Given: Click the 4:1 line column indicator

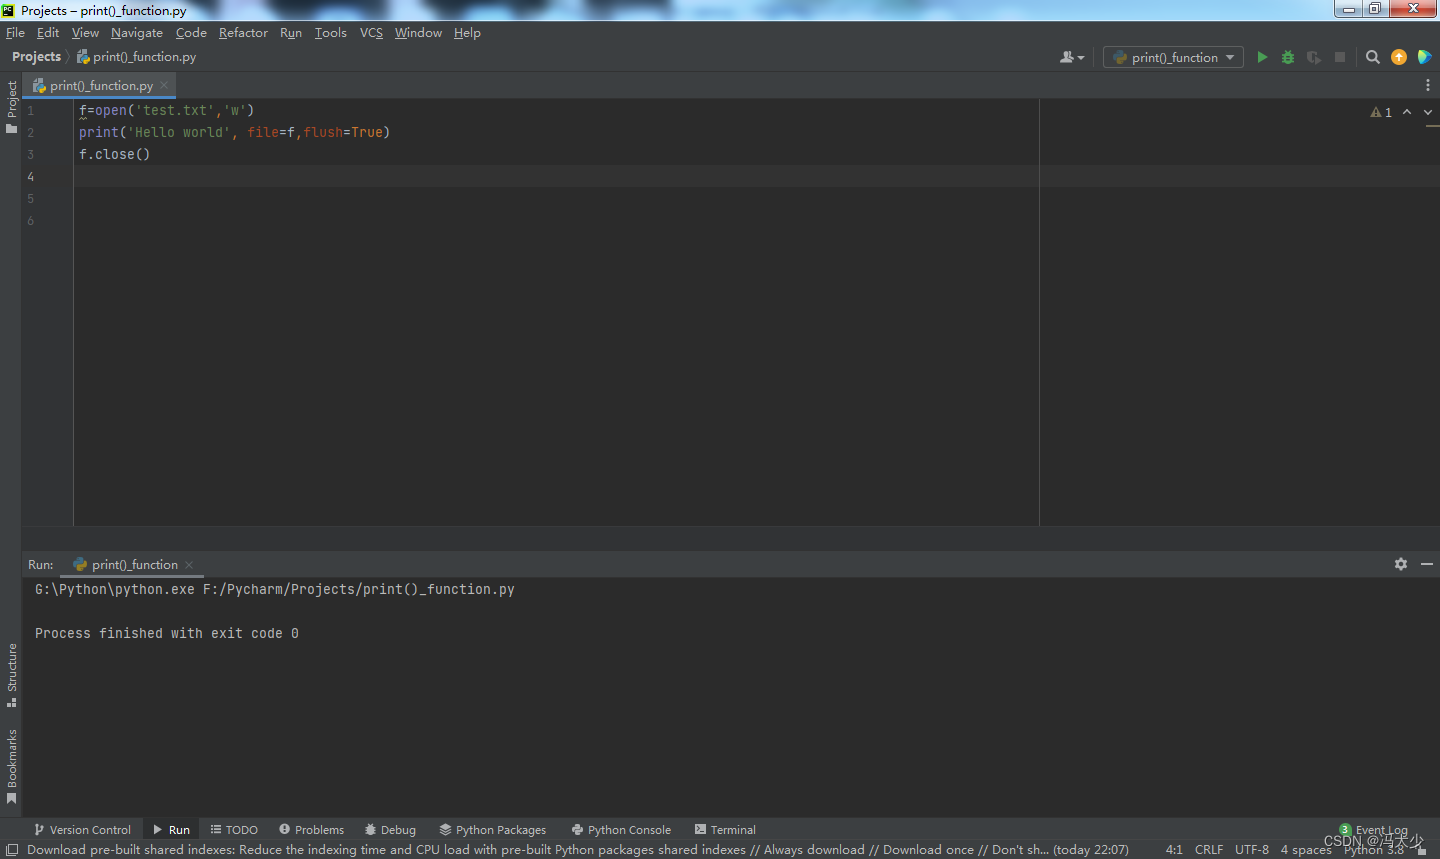Looking at the screenshot, I should pyautogui.click(x=1174, y=850).
